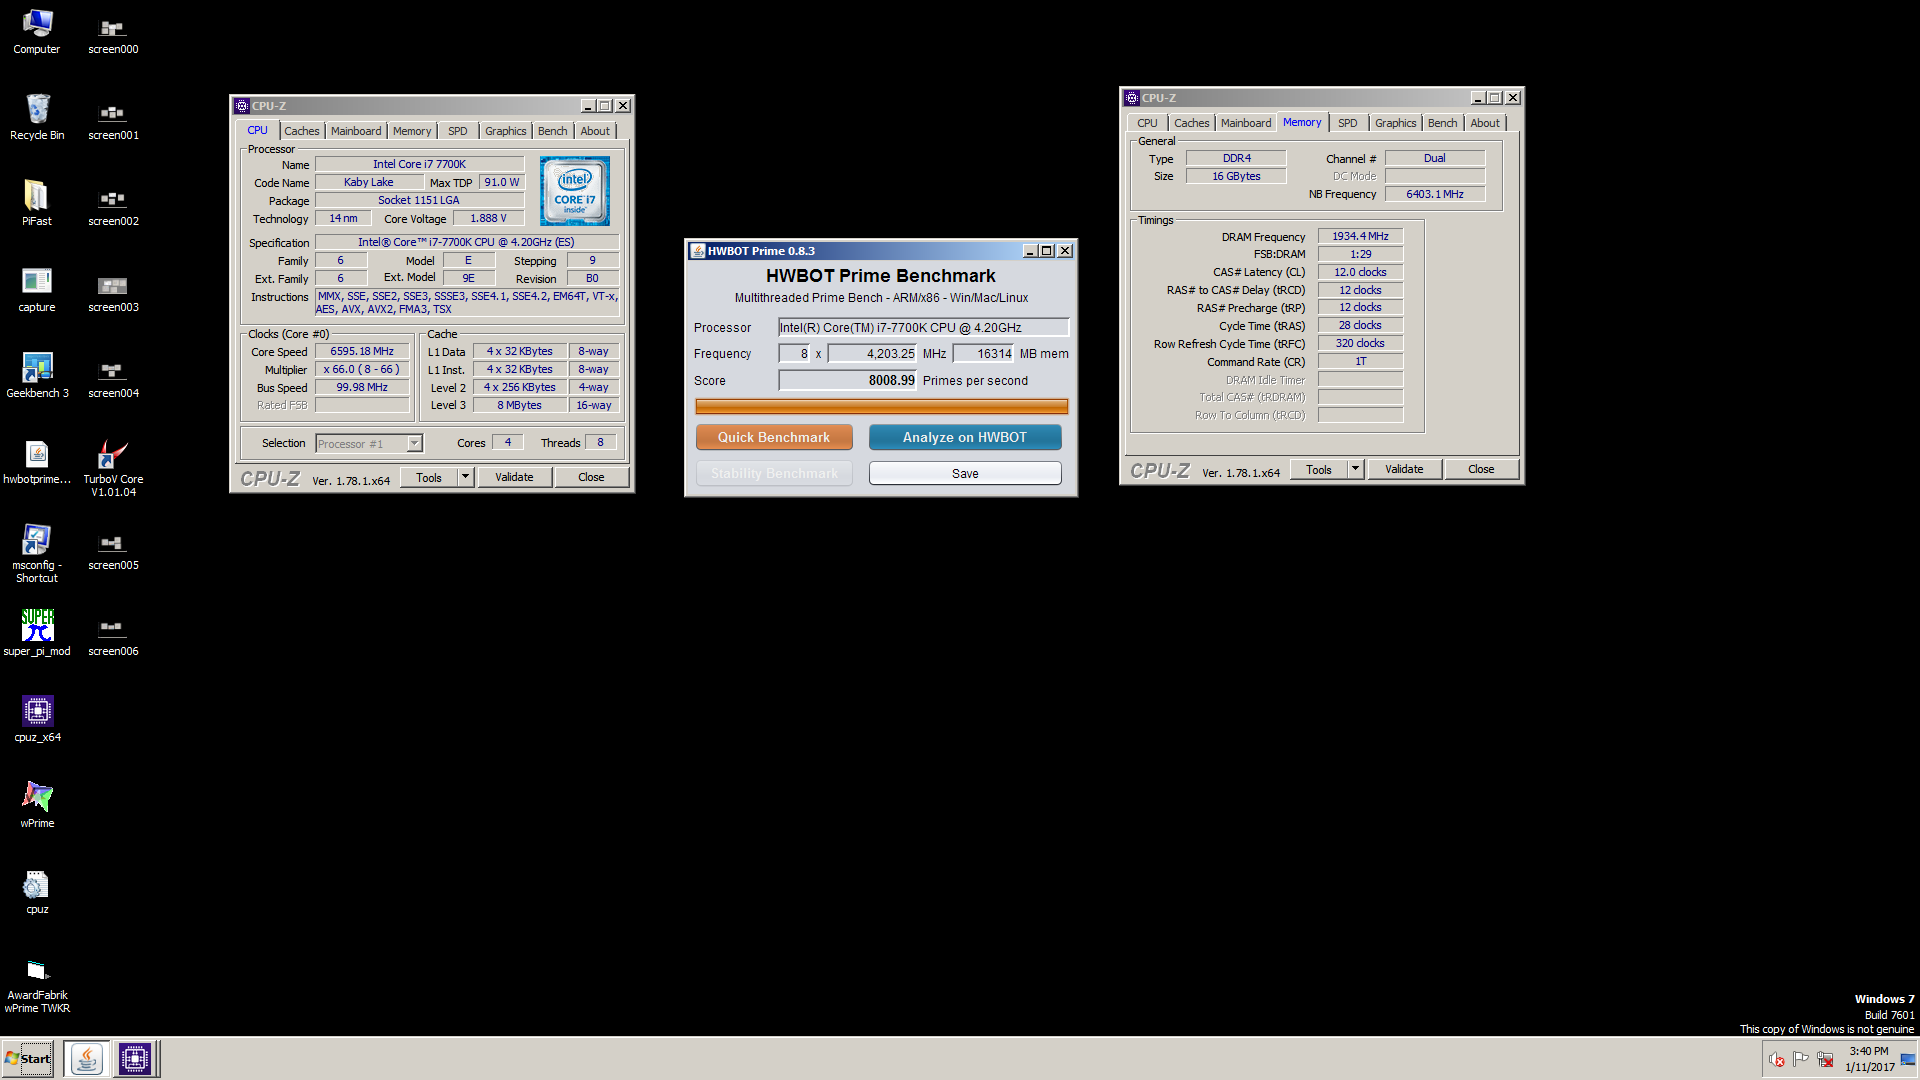1920x1080 pixels.
Task: Save the HWBOT Prime result
Action: 965,473
